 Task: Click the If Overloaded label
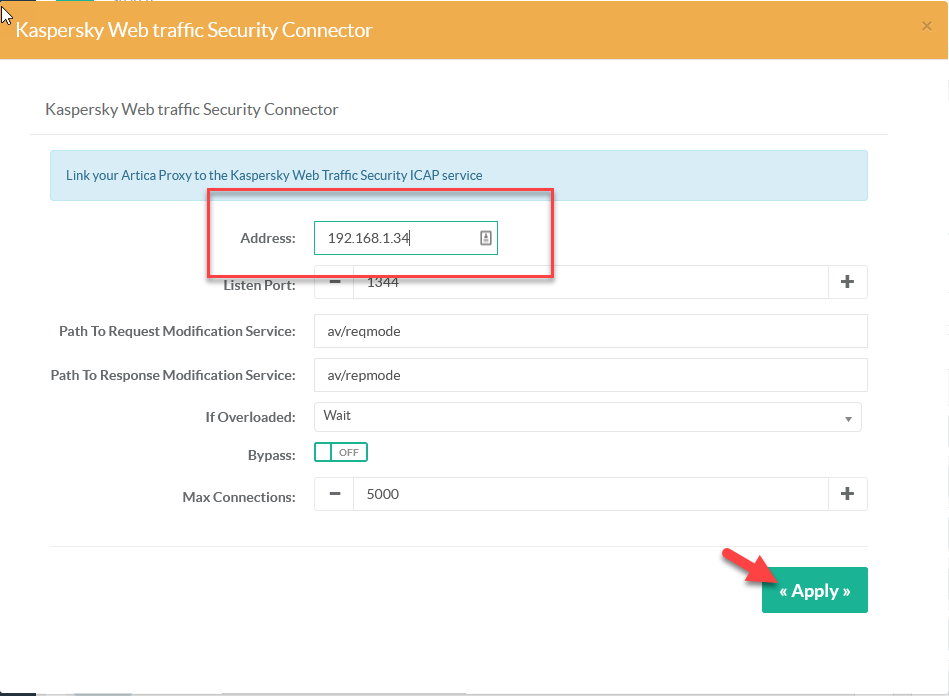(x=250, y=417)
